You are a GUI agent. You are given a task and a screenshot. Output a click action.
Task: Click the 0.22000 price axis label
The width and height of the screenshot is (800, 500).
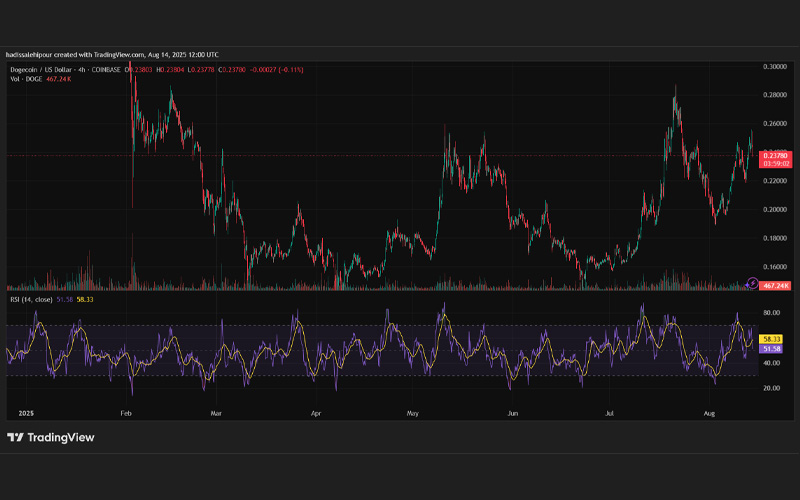coord(774,181)
